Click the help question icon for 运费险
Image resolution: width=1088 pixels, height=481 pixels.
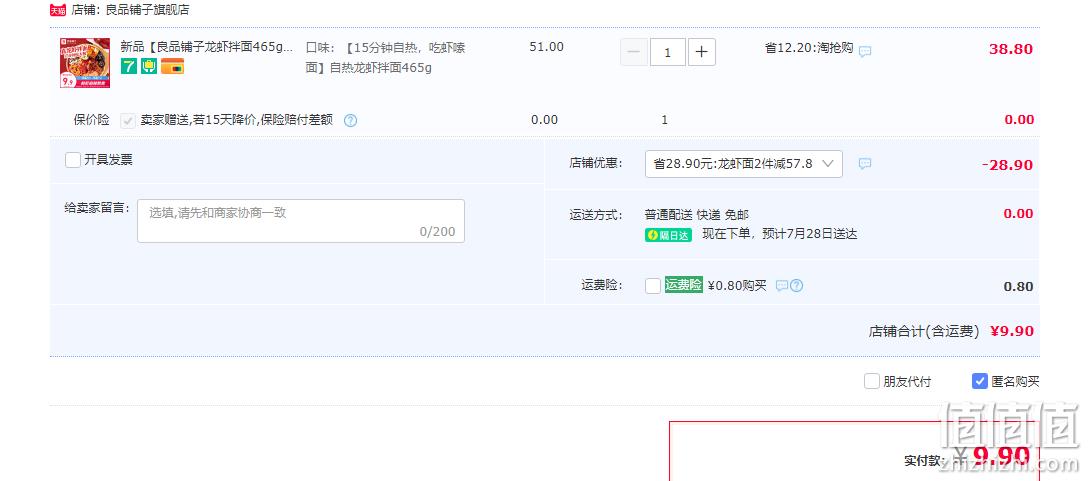tap(797, 285)
